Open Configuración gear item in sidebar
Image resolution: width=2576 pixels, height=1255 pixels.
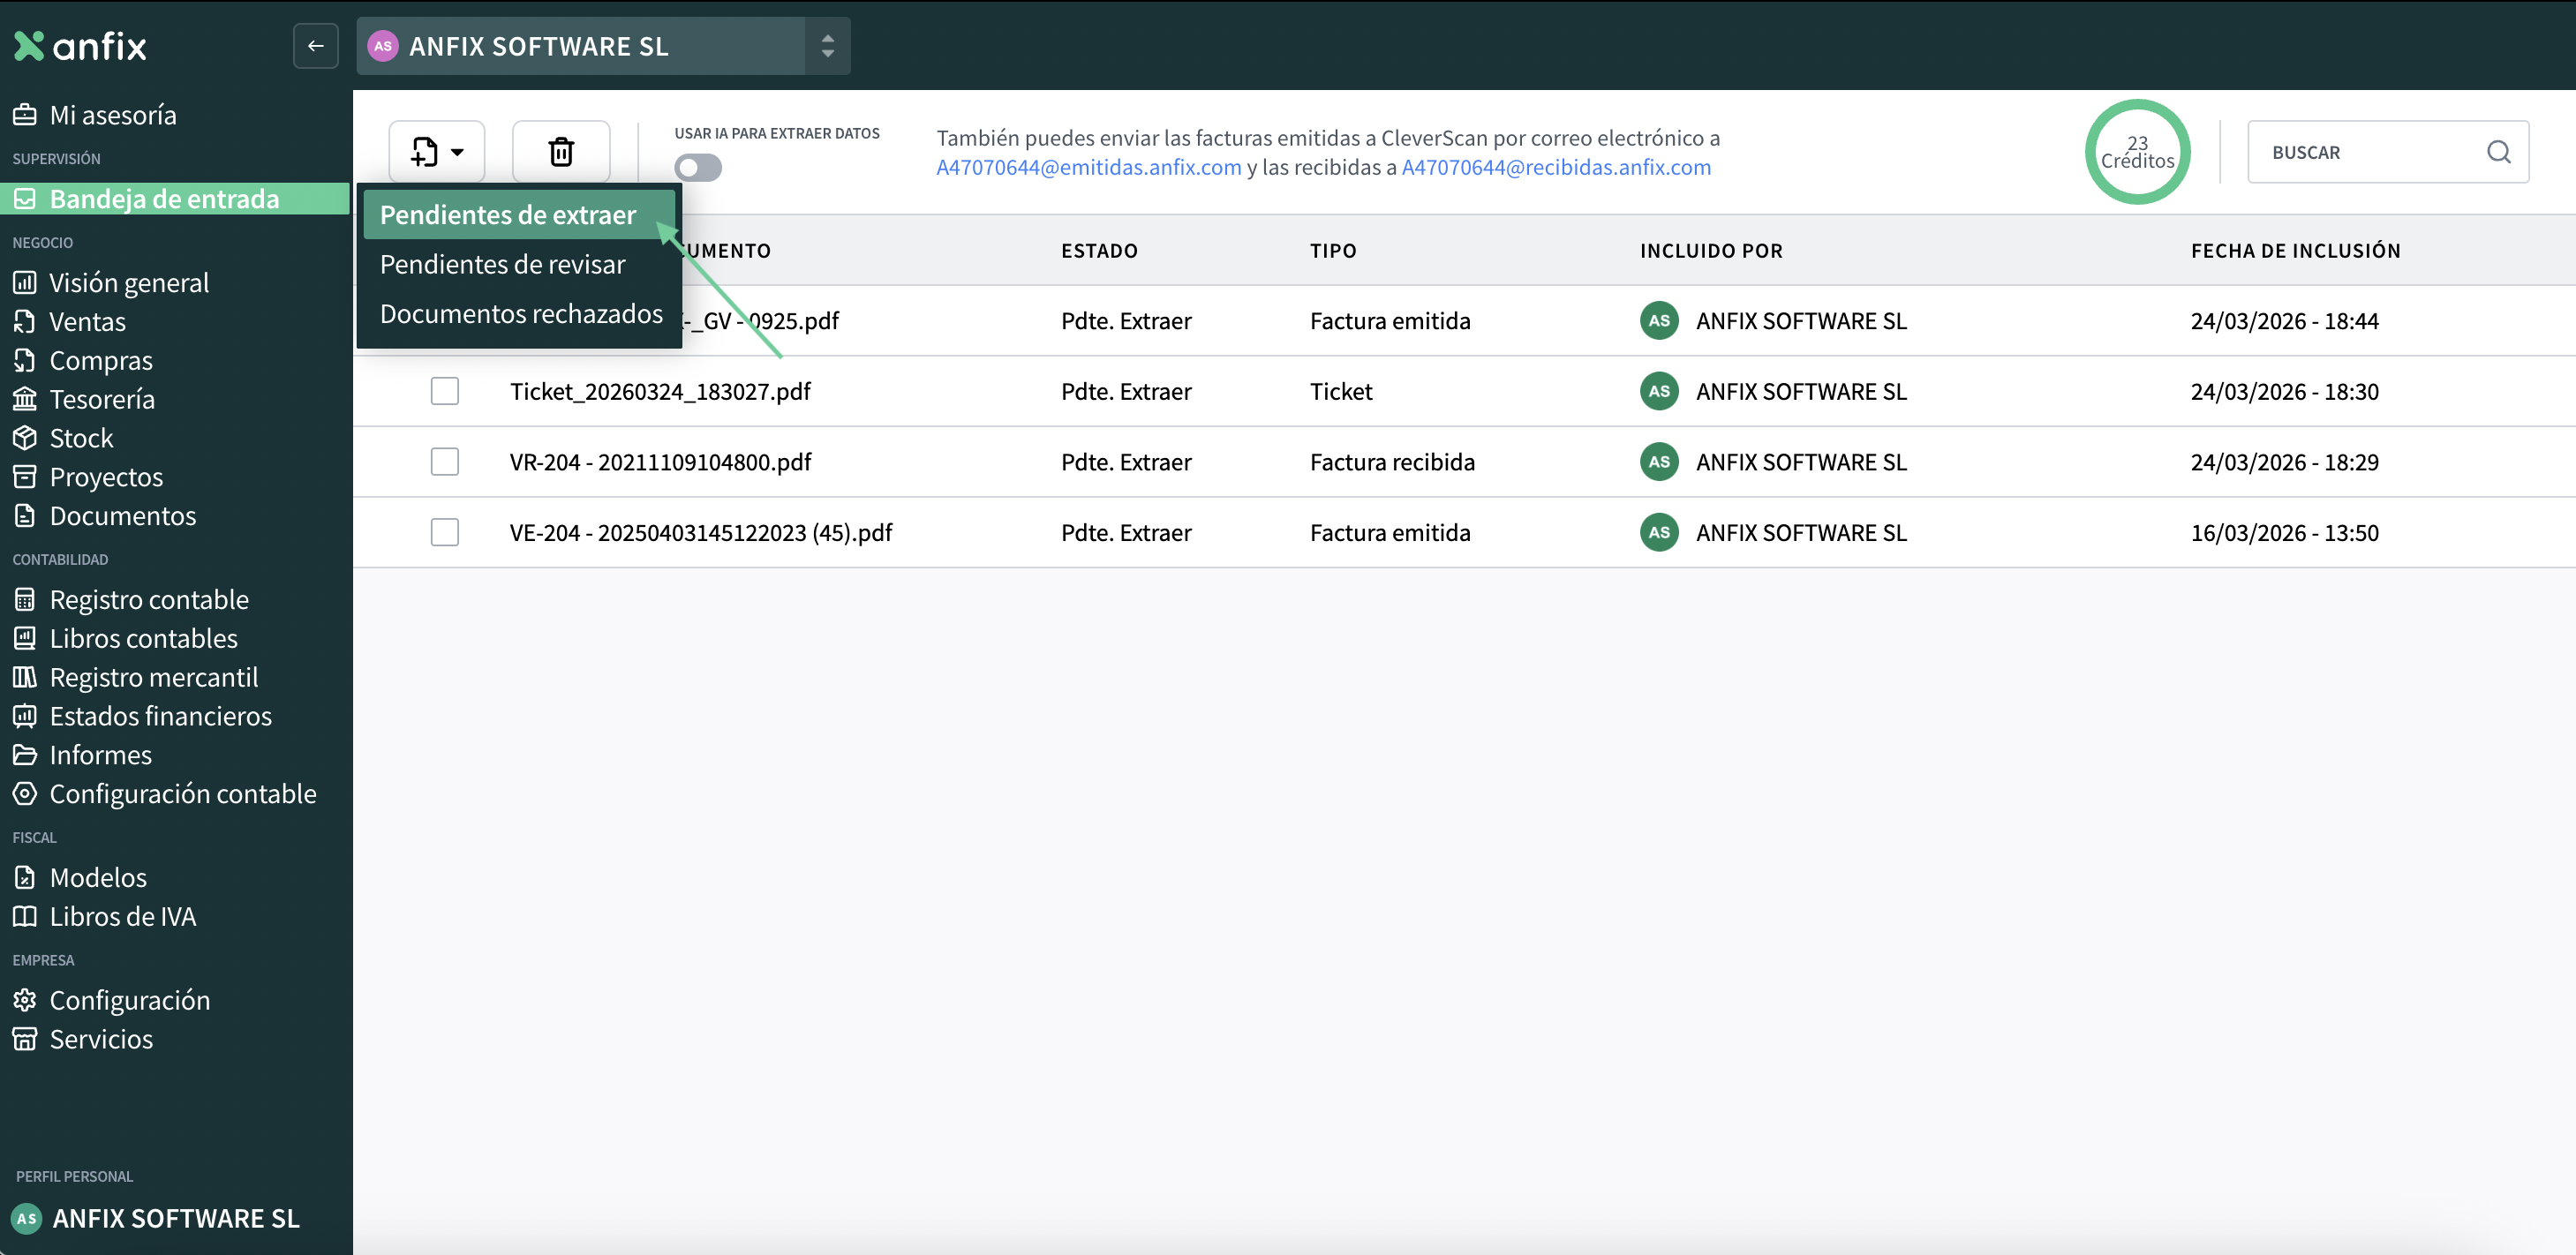(x=129, y=1000)
